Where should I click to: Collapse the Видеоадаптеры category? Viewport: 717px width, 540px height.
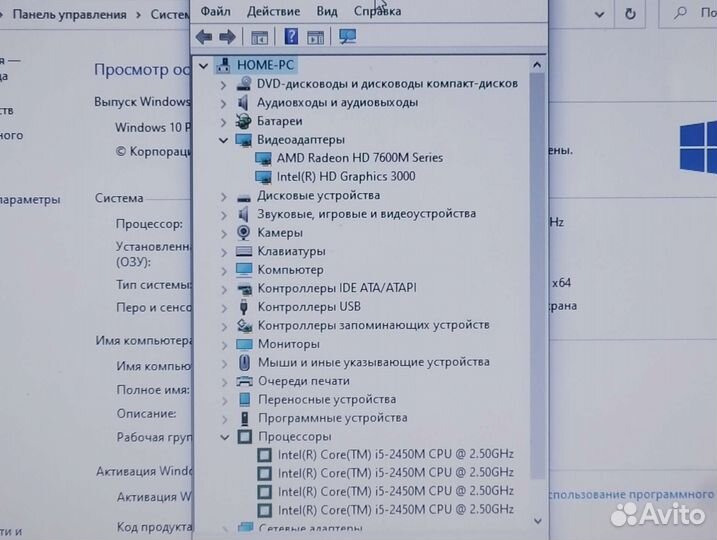pyautogui.click(x=223, y=140)
